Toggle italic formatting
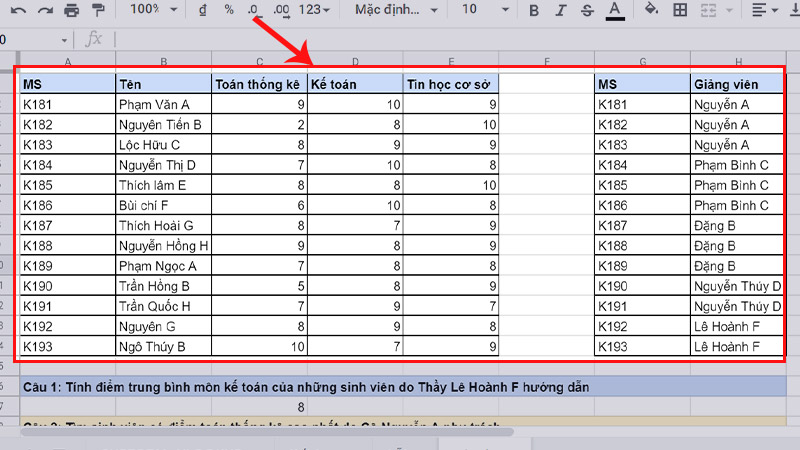The image size is (800, 450). [x=560, y=11]
